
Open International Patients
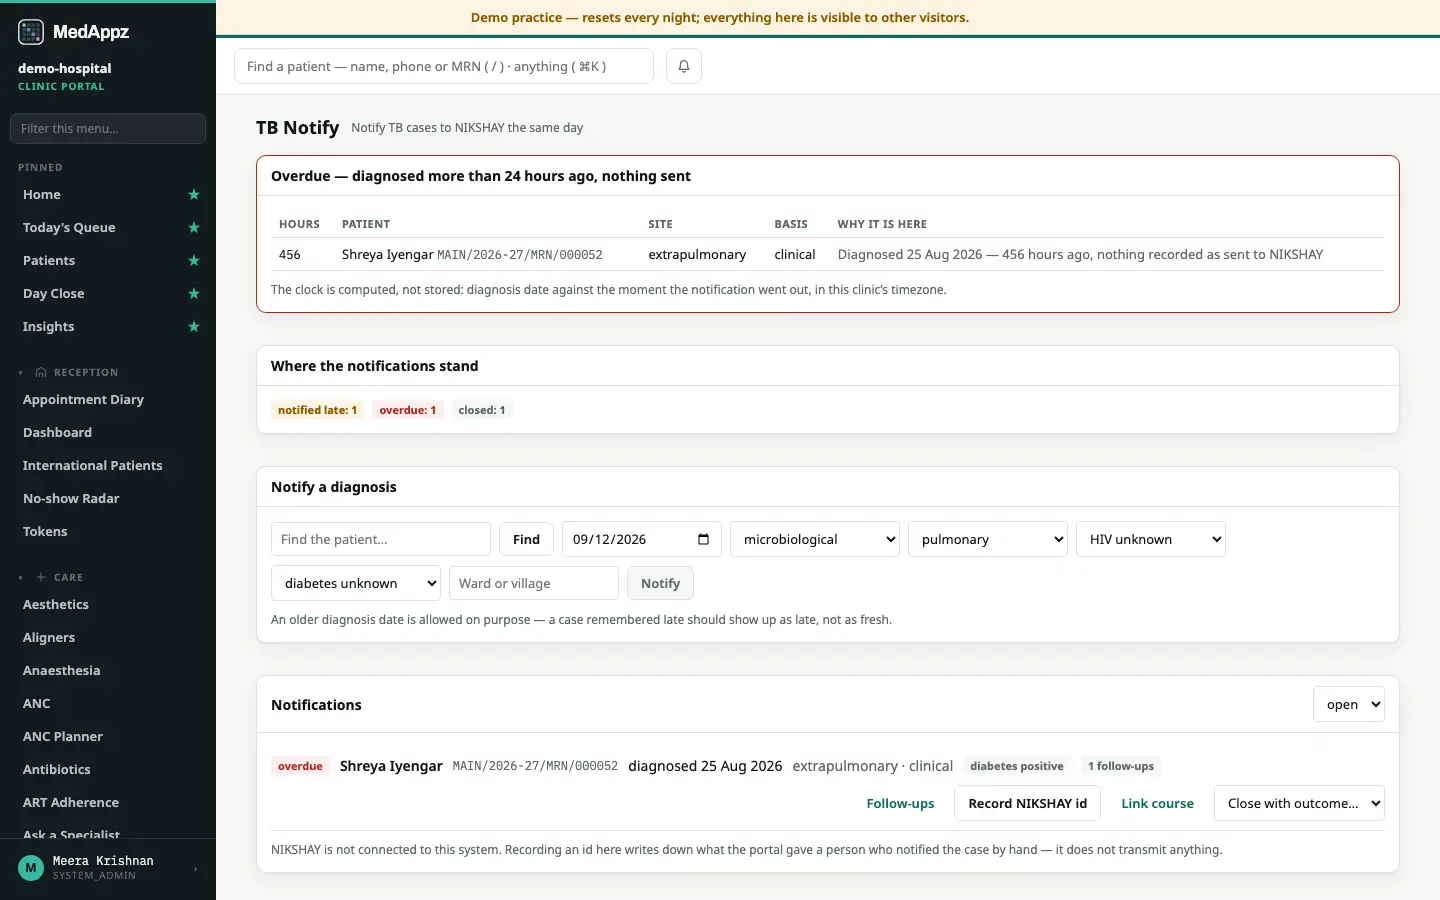(93, 466)
